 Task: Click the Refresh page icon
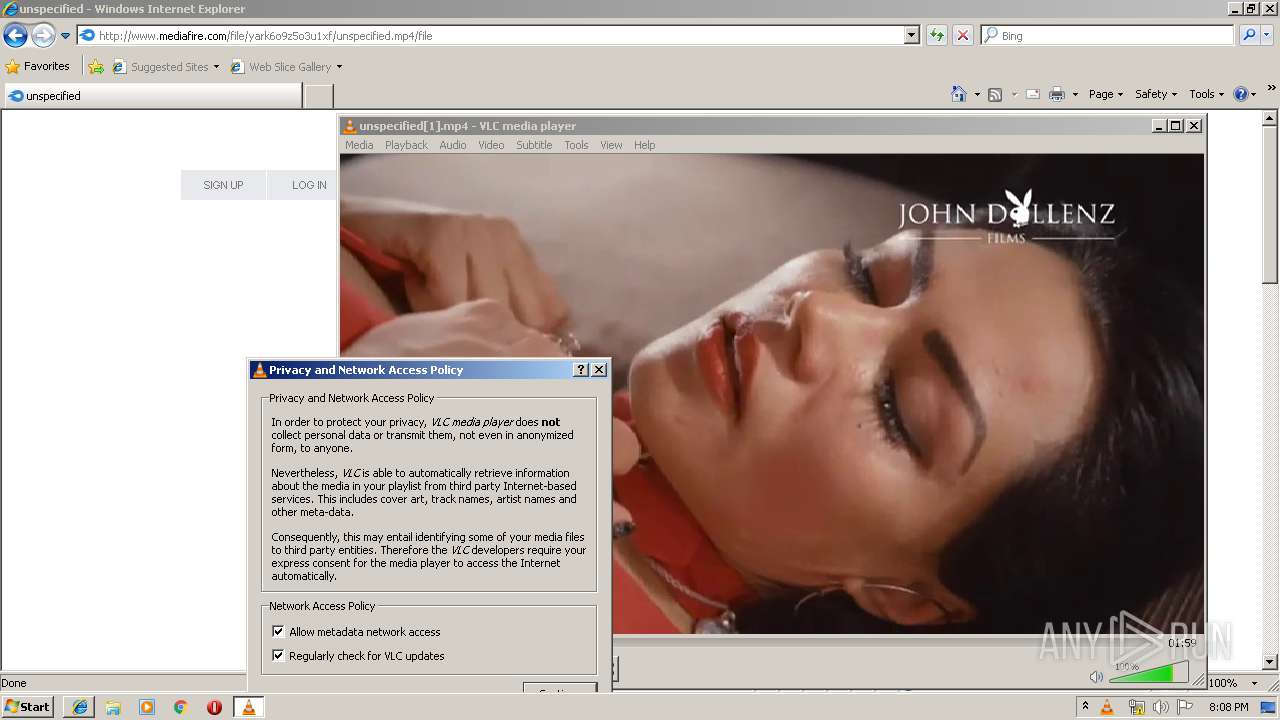tap(937, 36)
